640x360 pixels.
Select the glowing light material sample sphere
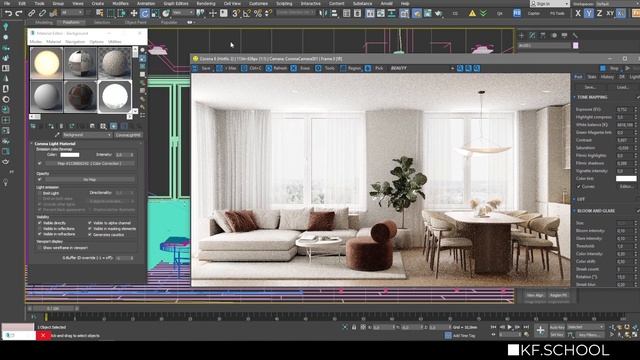(47, 63)
